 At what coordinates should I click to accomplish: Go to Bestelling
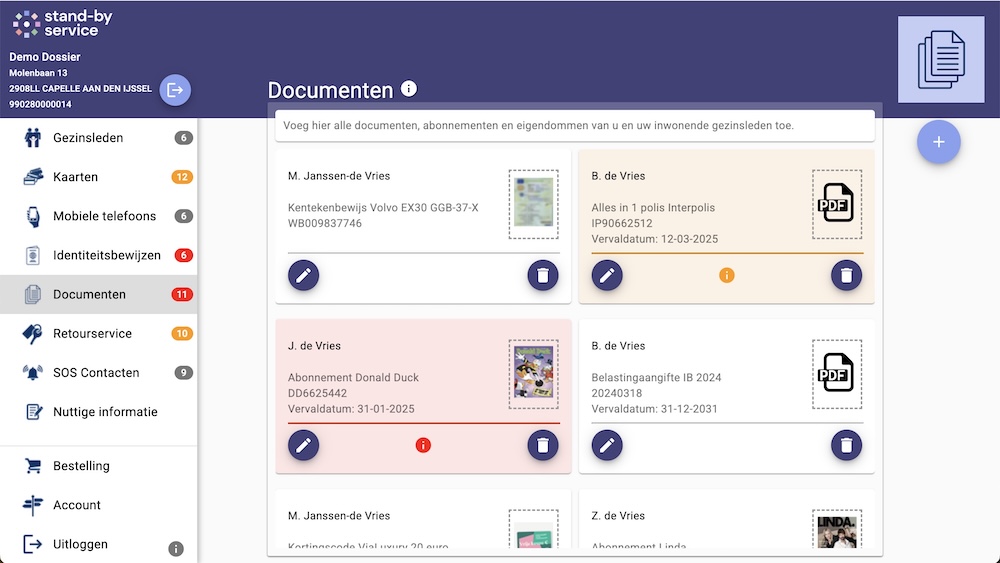tap(99, 466)
